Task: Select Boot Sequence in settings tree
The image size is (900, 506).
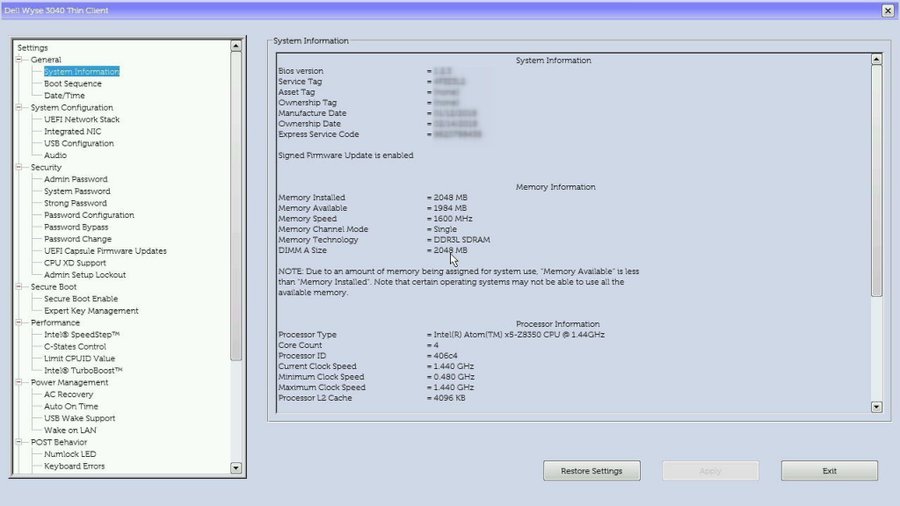Action: 72,84
